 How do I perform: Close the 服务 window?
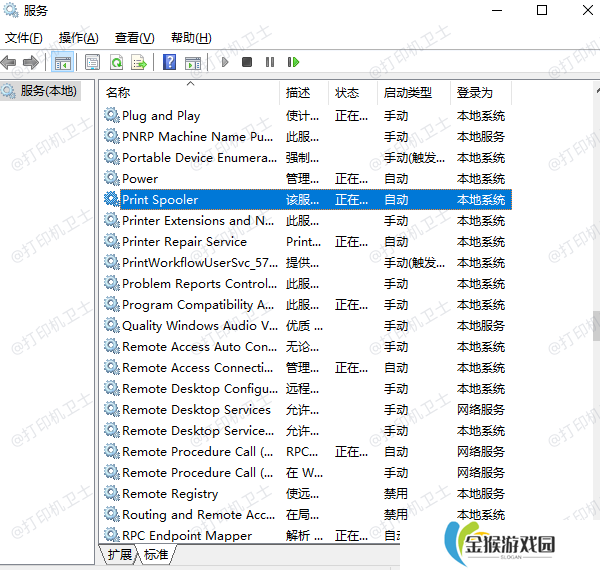(588, 10)
